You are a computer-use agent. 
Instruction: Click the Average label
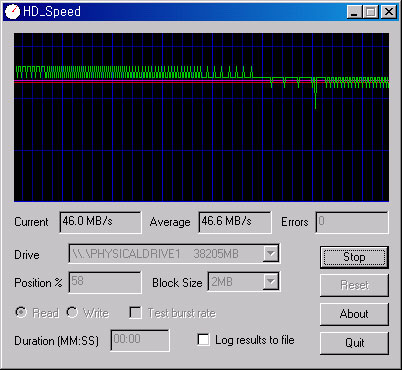tap(170, 222)
